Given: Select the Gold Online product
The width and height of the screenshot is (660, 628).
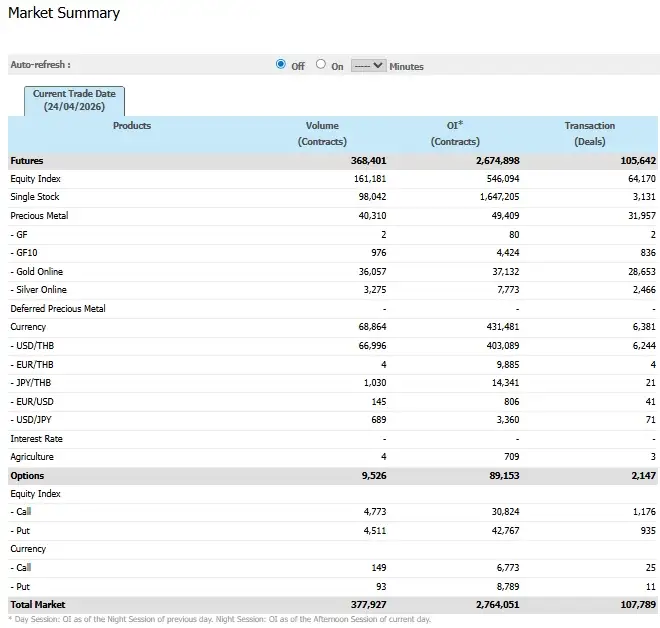Looking at the screenshot, I should pyautogui.click(x=38, y=272).
